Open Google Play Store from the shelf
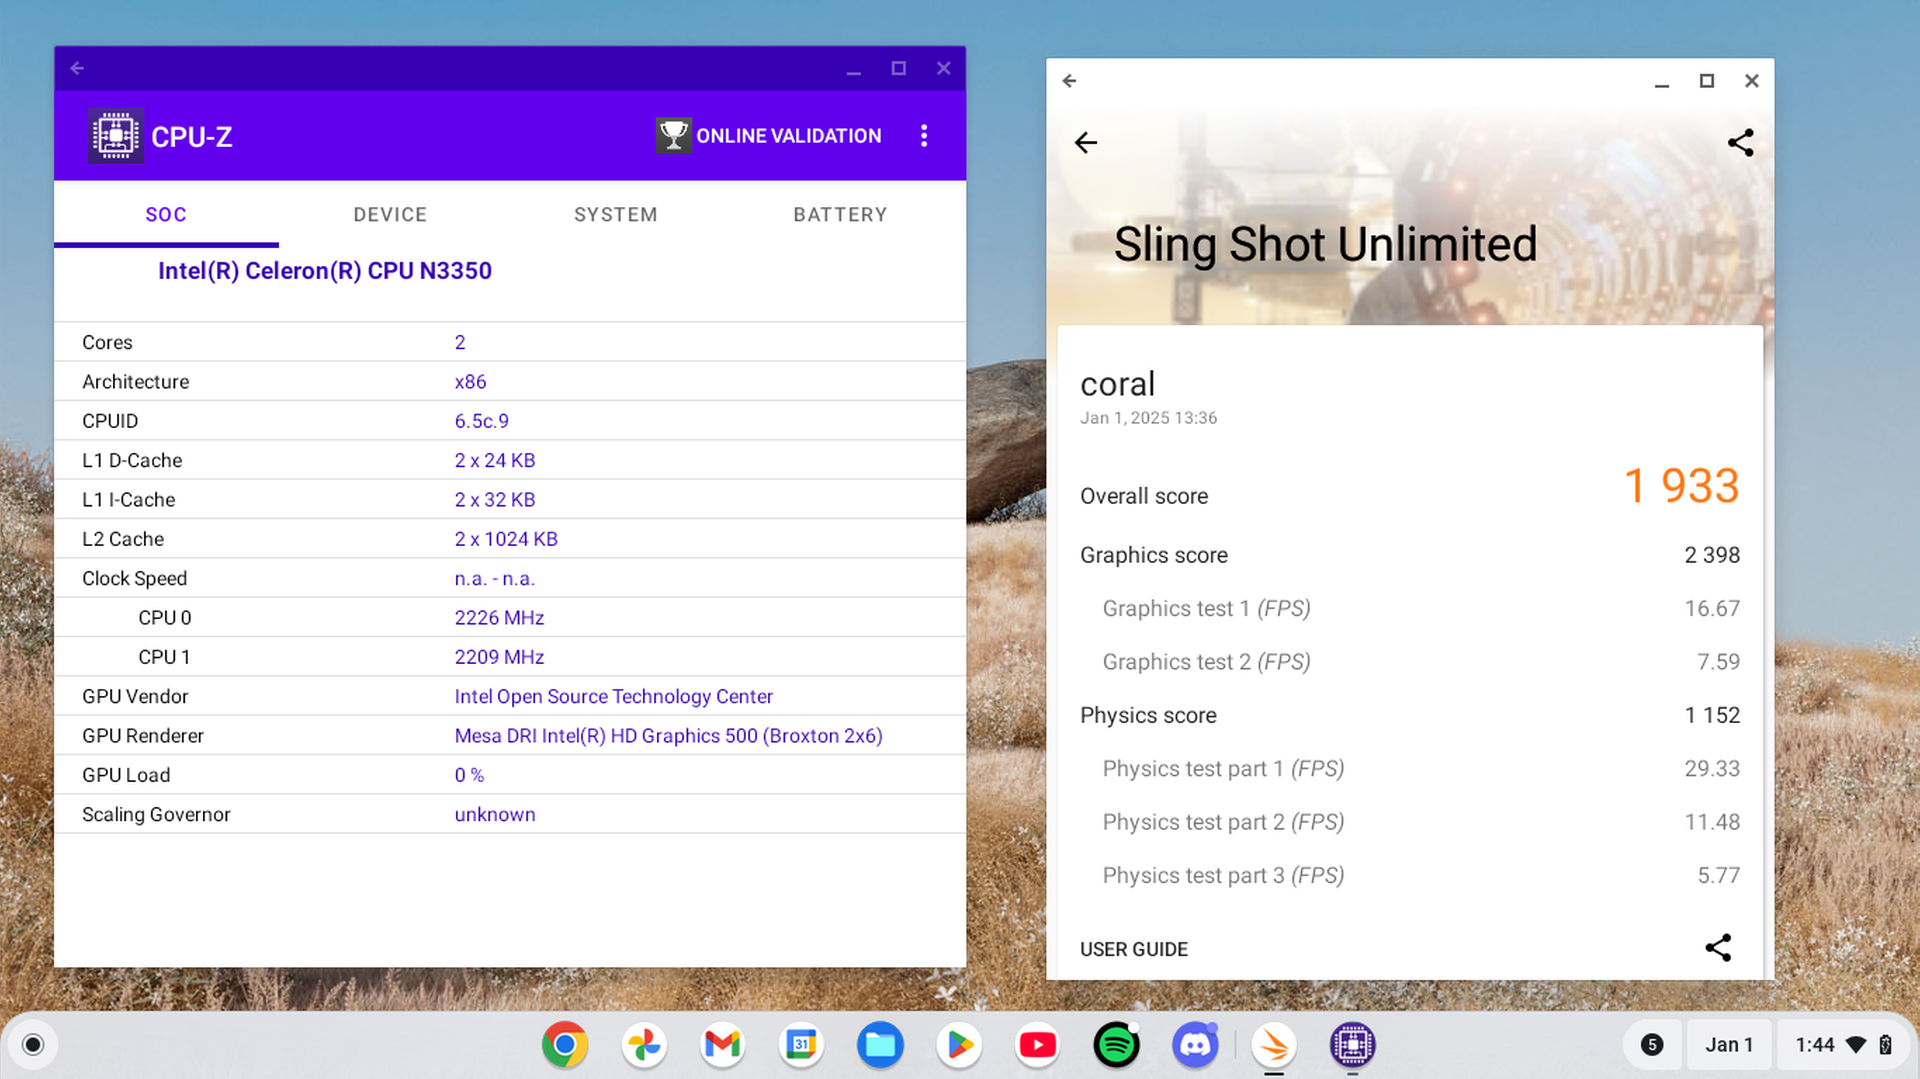1920x1079 pixels. [959, 1045]
